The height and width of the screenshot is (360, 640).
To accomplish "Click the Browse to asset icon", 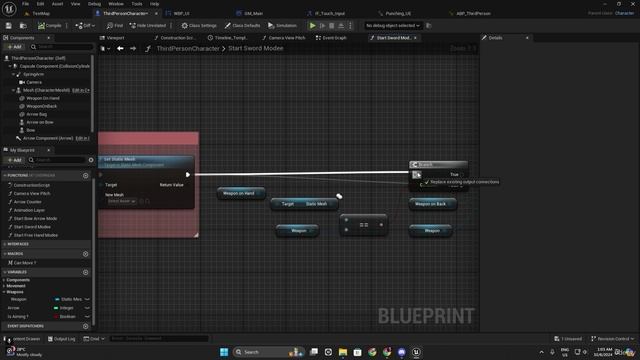I will (23, 26).
